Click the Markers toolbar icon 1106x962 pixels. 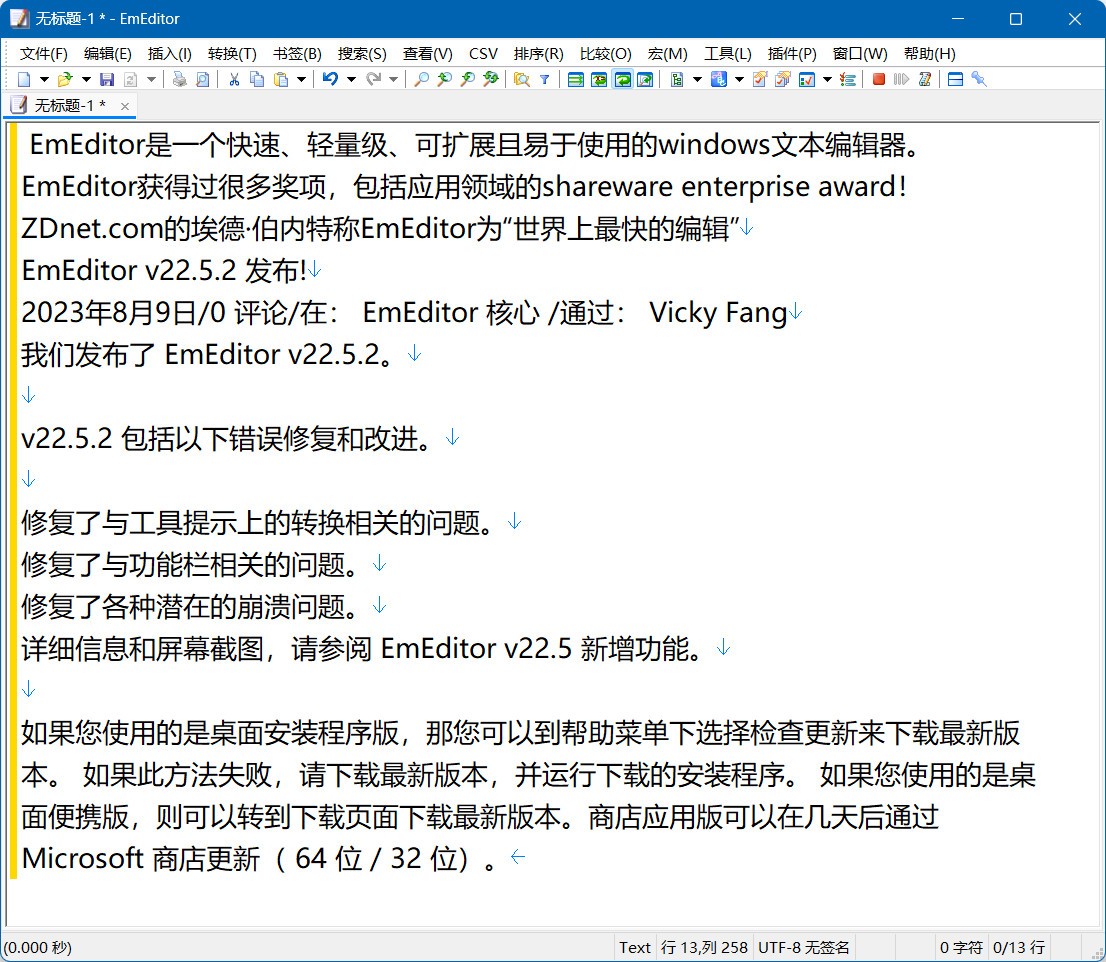click(719, 79)
